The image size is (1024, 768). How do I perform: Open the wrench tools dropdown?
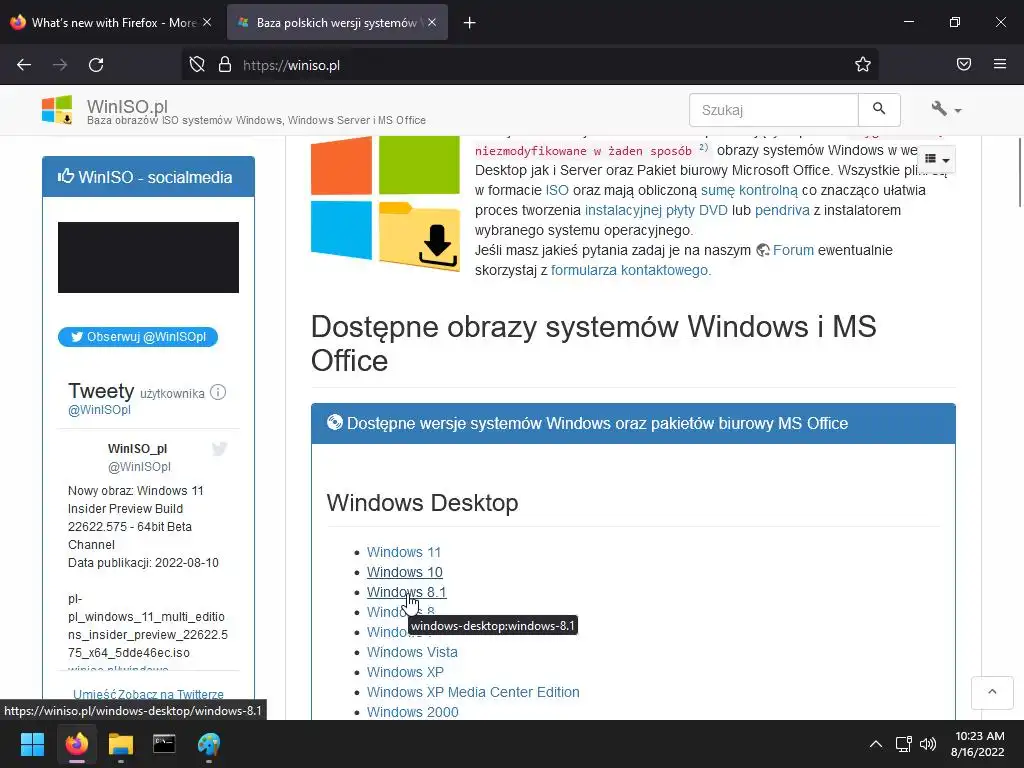[946, 109]
